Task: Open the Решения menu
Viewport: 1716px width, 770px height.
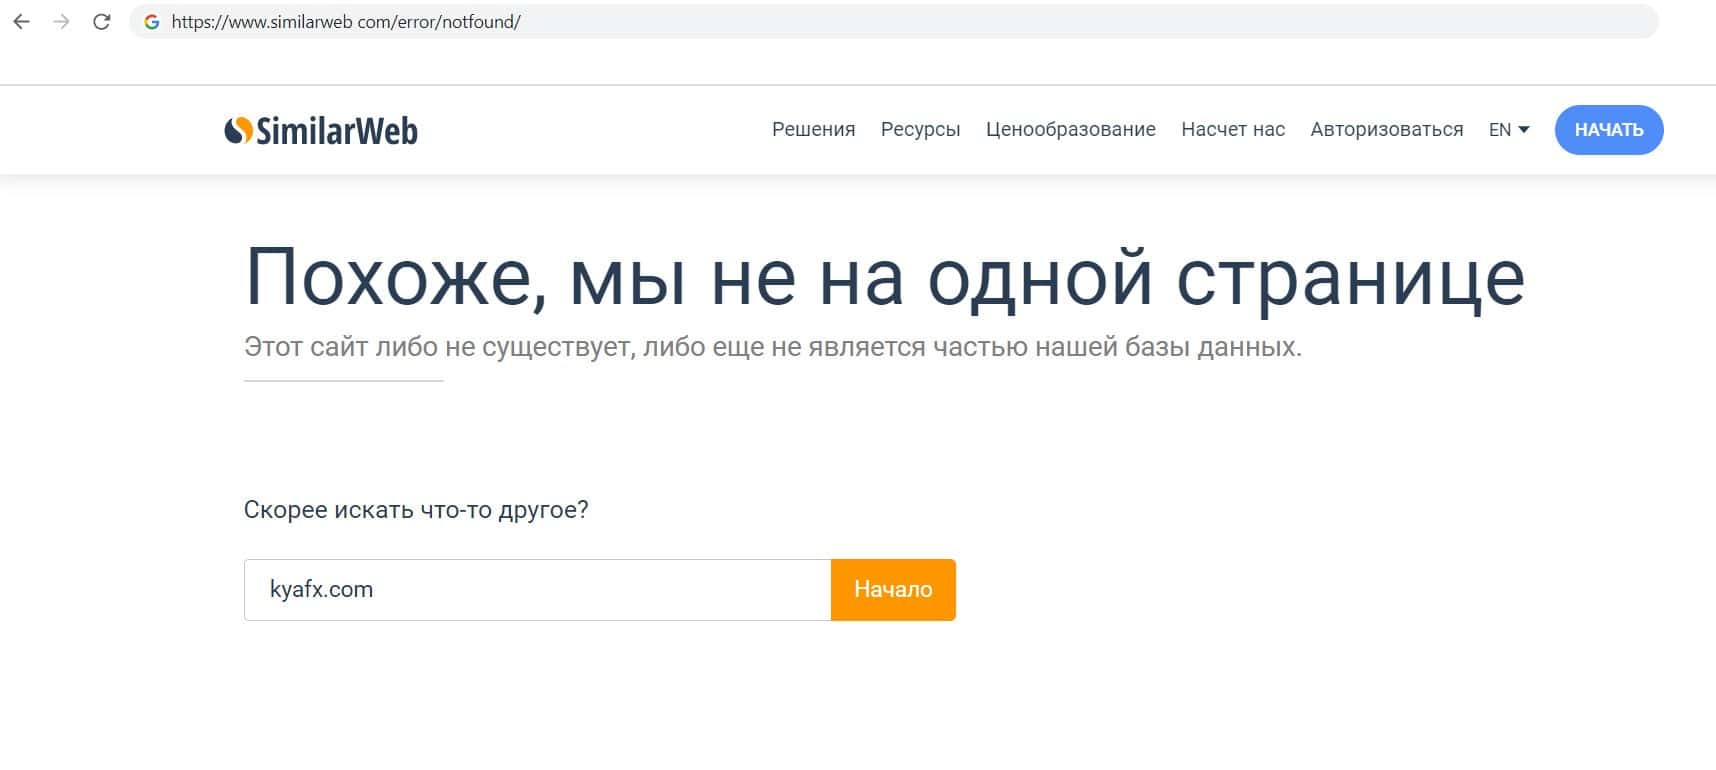Action: tap(813, 129)
